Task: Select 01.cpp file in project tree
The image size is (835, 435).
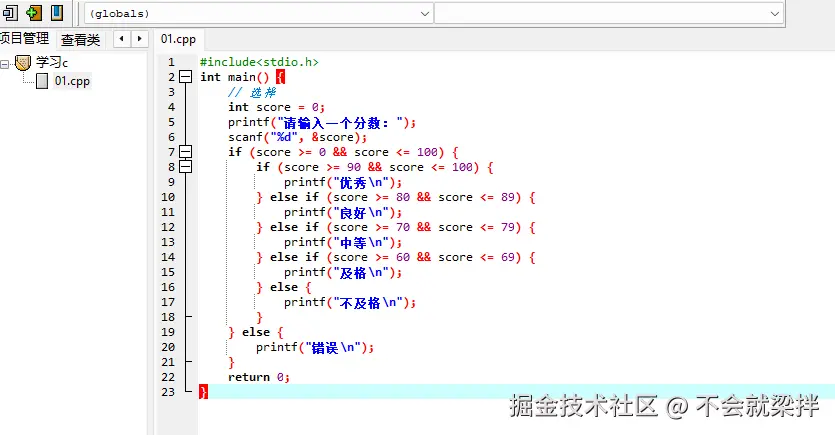Action: 72,81
